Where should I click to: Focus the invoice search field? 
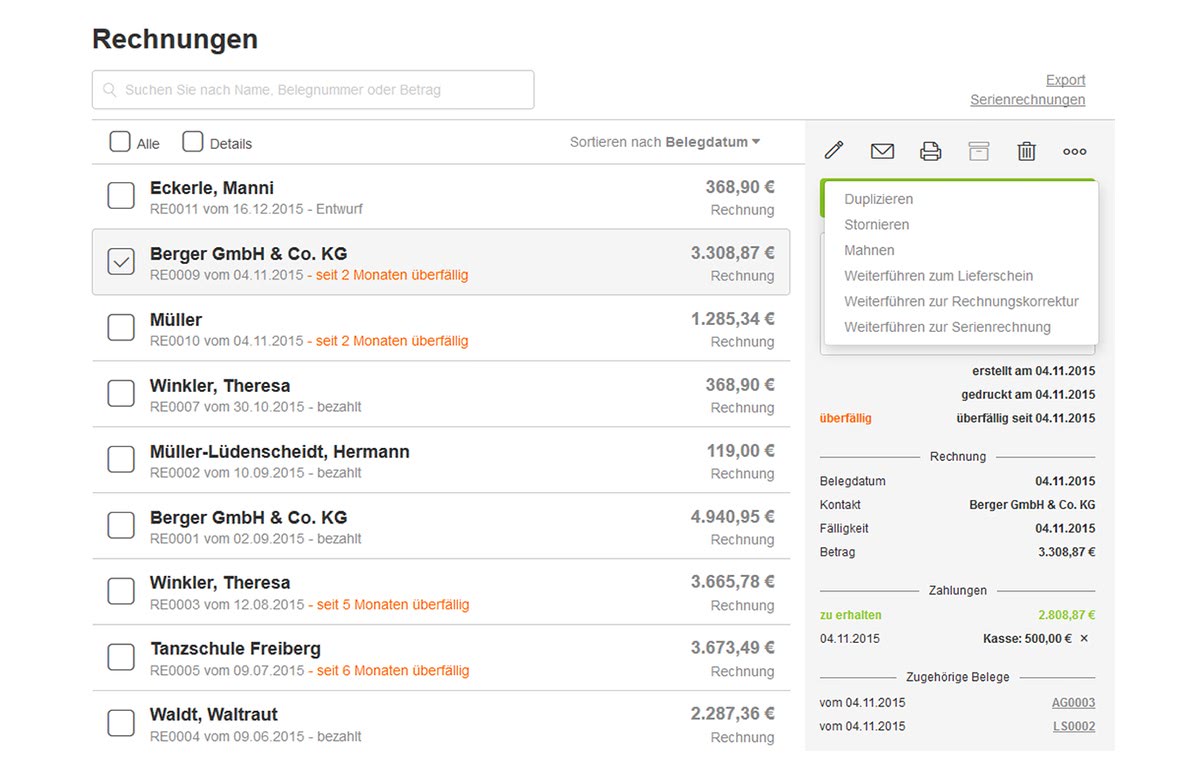[320, 90]
